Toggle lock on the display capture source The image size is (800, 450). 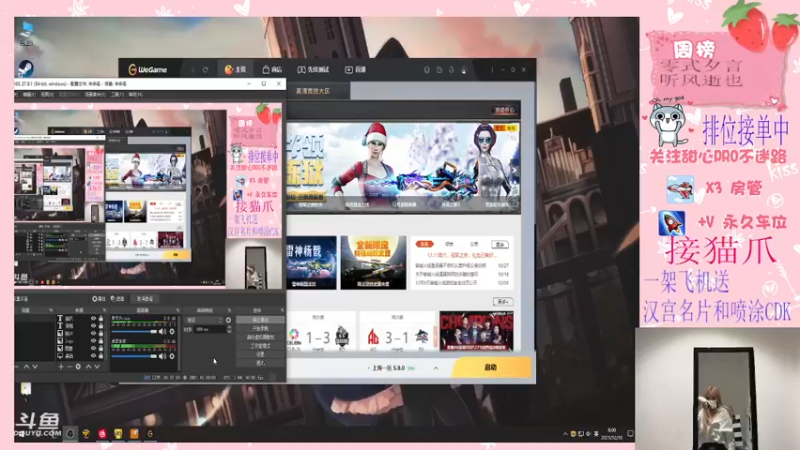tap(101, 355)
